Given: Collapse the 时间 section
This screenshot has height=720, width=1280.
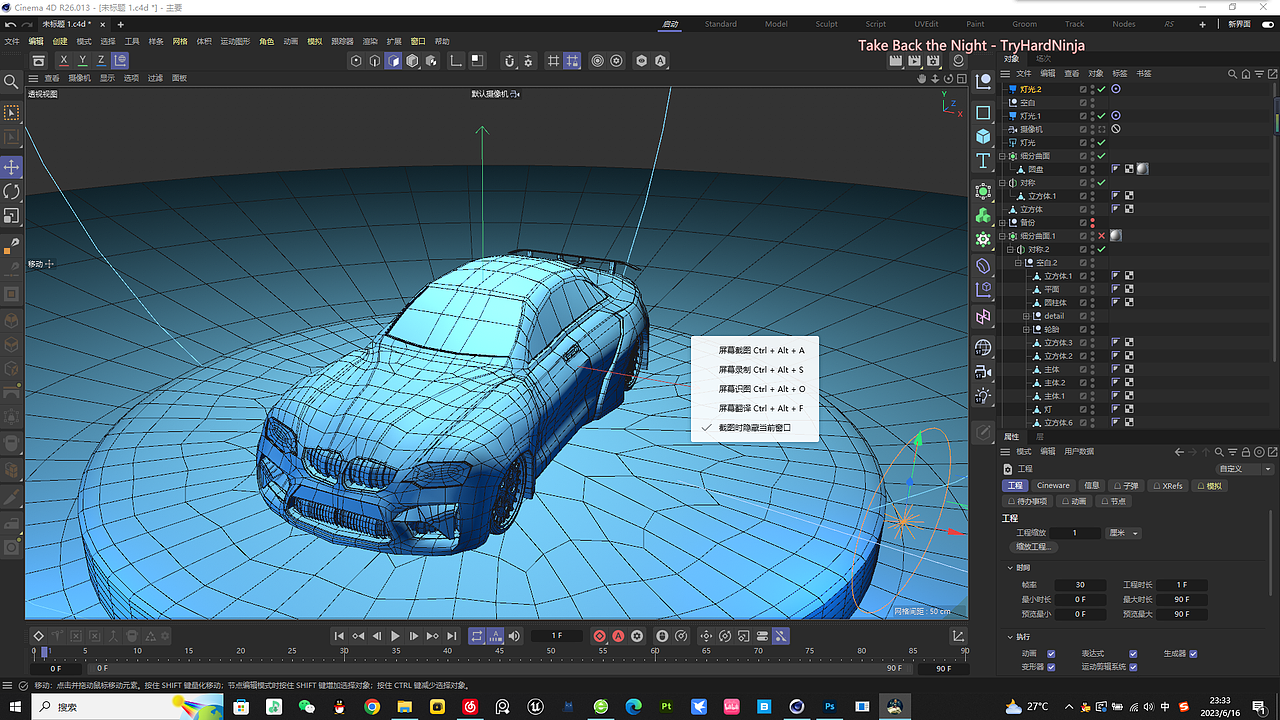Looking at the screenshot, I should [x=1010, y=568].
